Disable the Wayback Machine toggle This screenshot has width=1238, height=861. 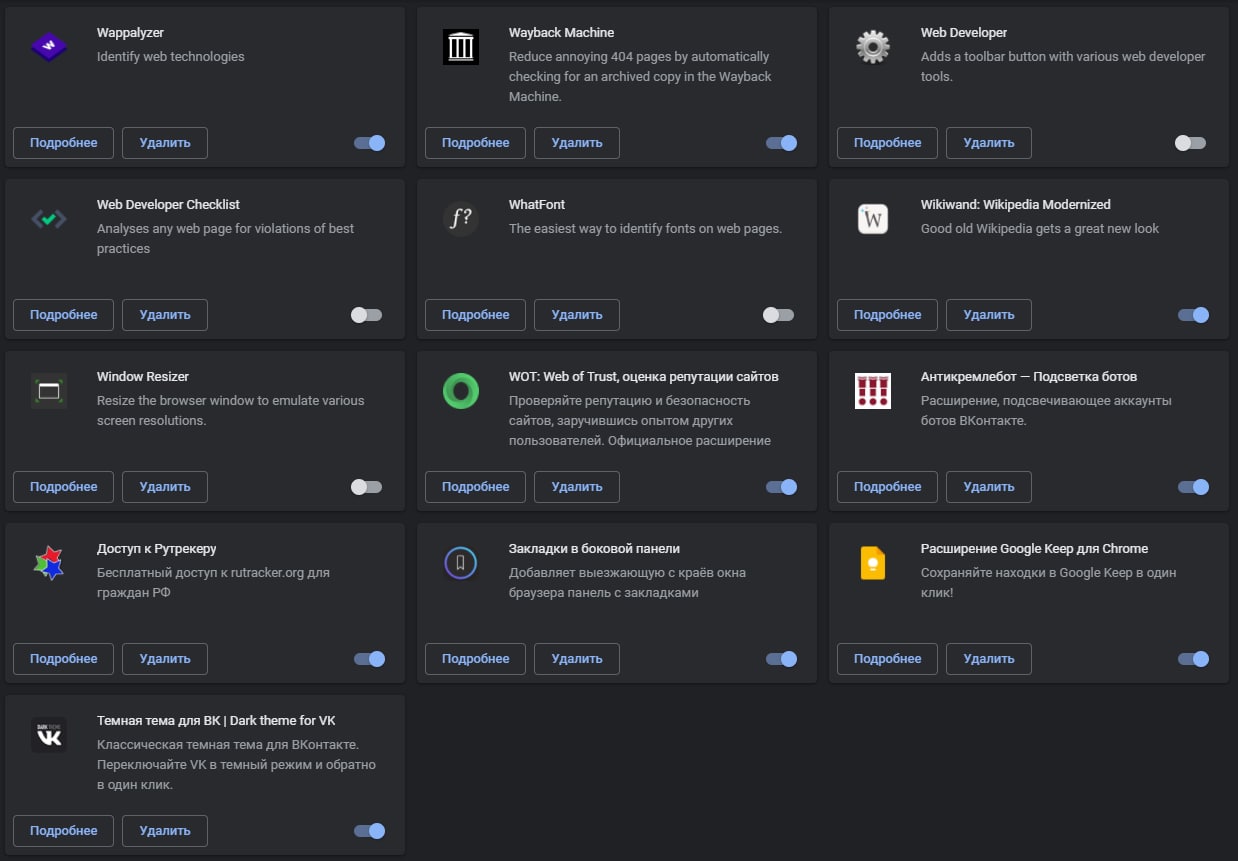(781, 143)
